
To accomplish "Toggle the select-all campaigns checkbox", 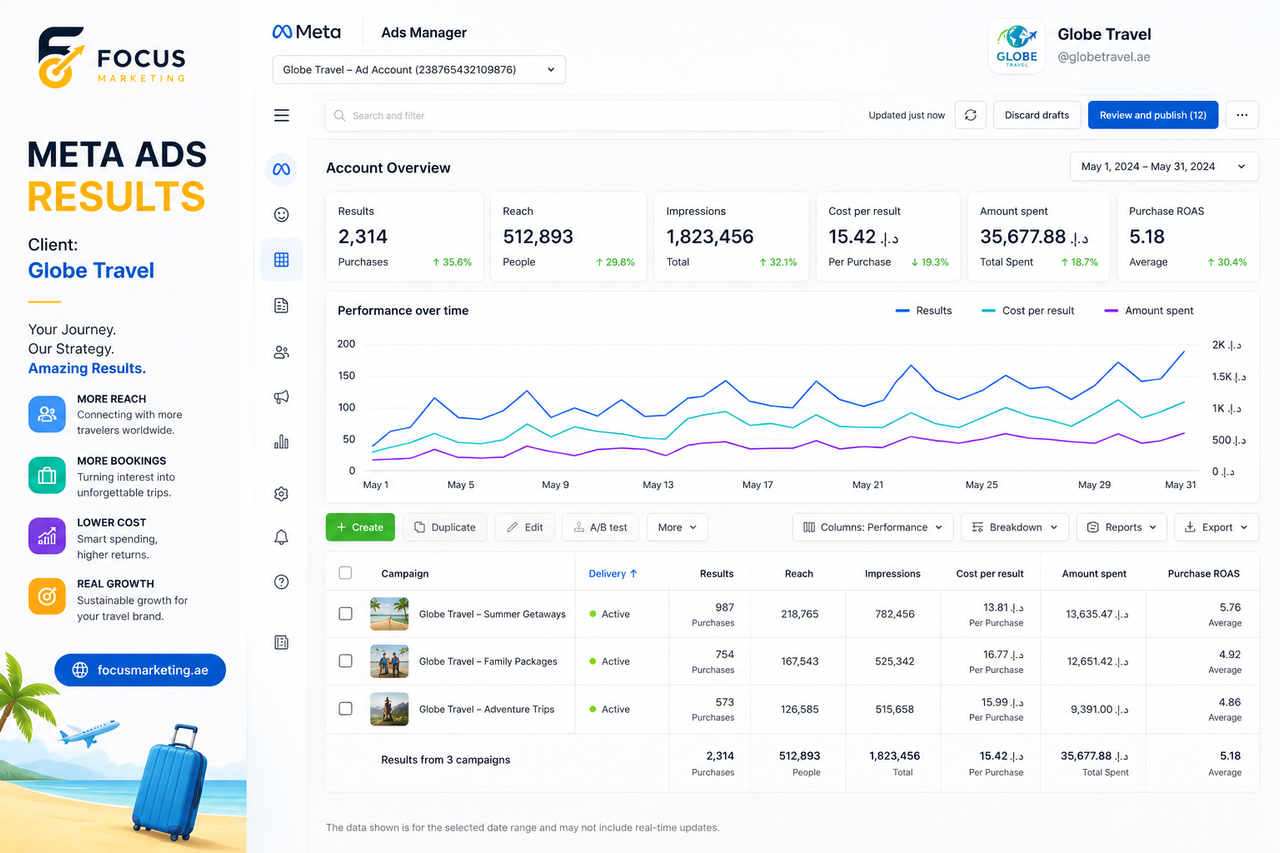I will (x=345, y=573).
